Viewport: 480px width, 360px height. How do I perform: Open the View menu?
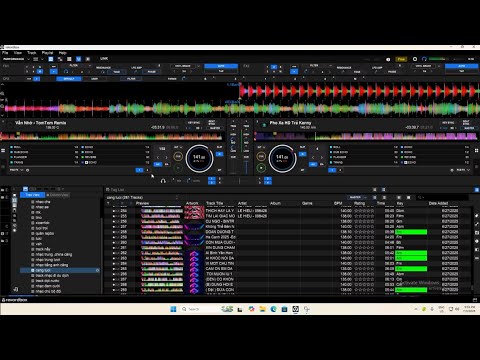click(18, 53)
